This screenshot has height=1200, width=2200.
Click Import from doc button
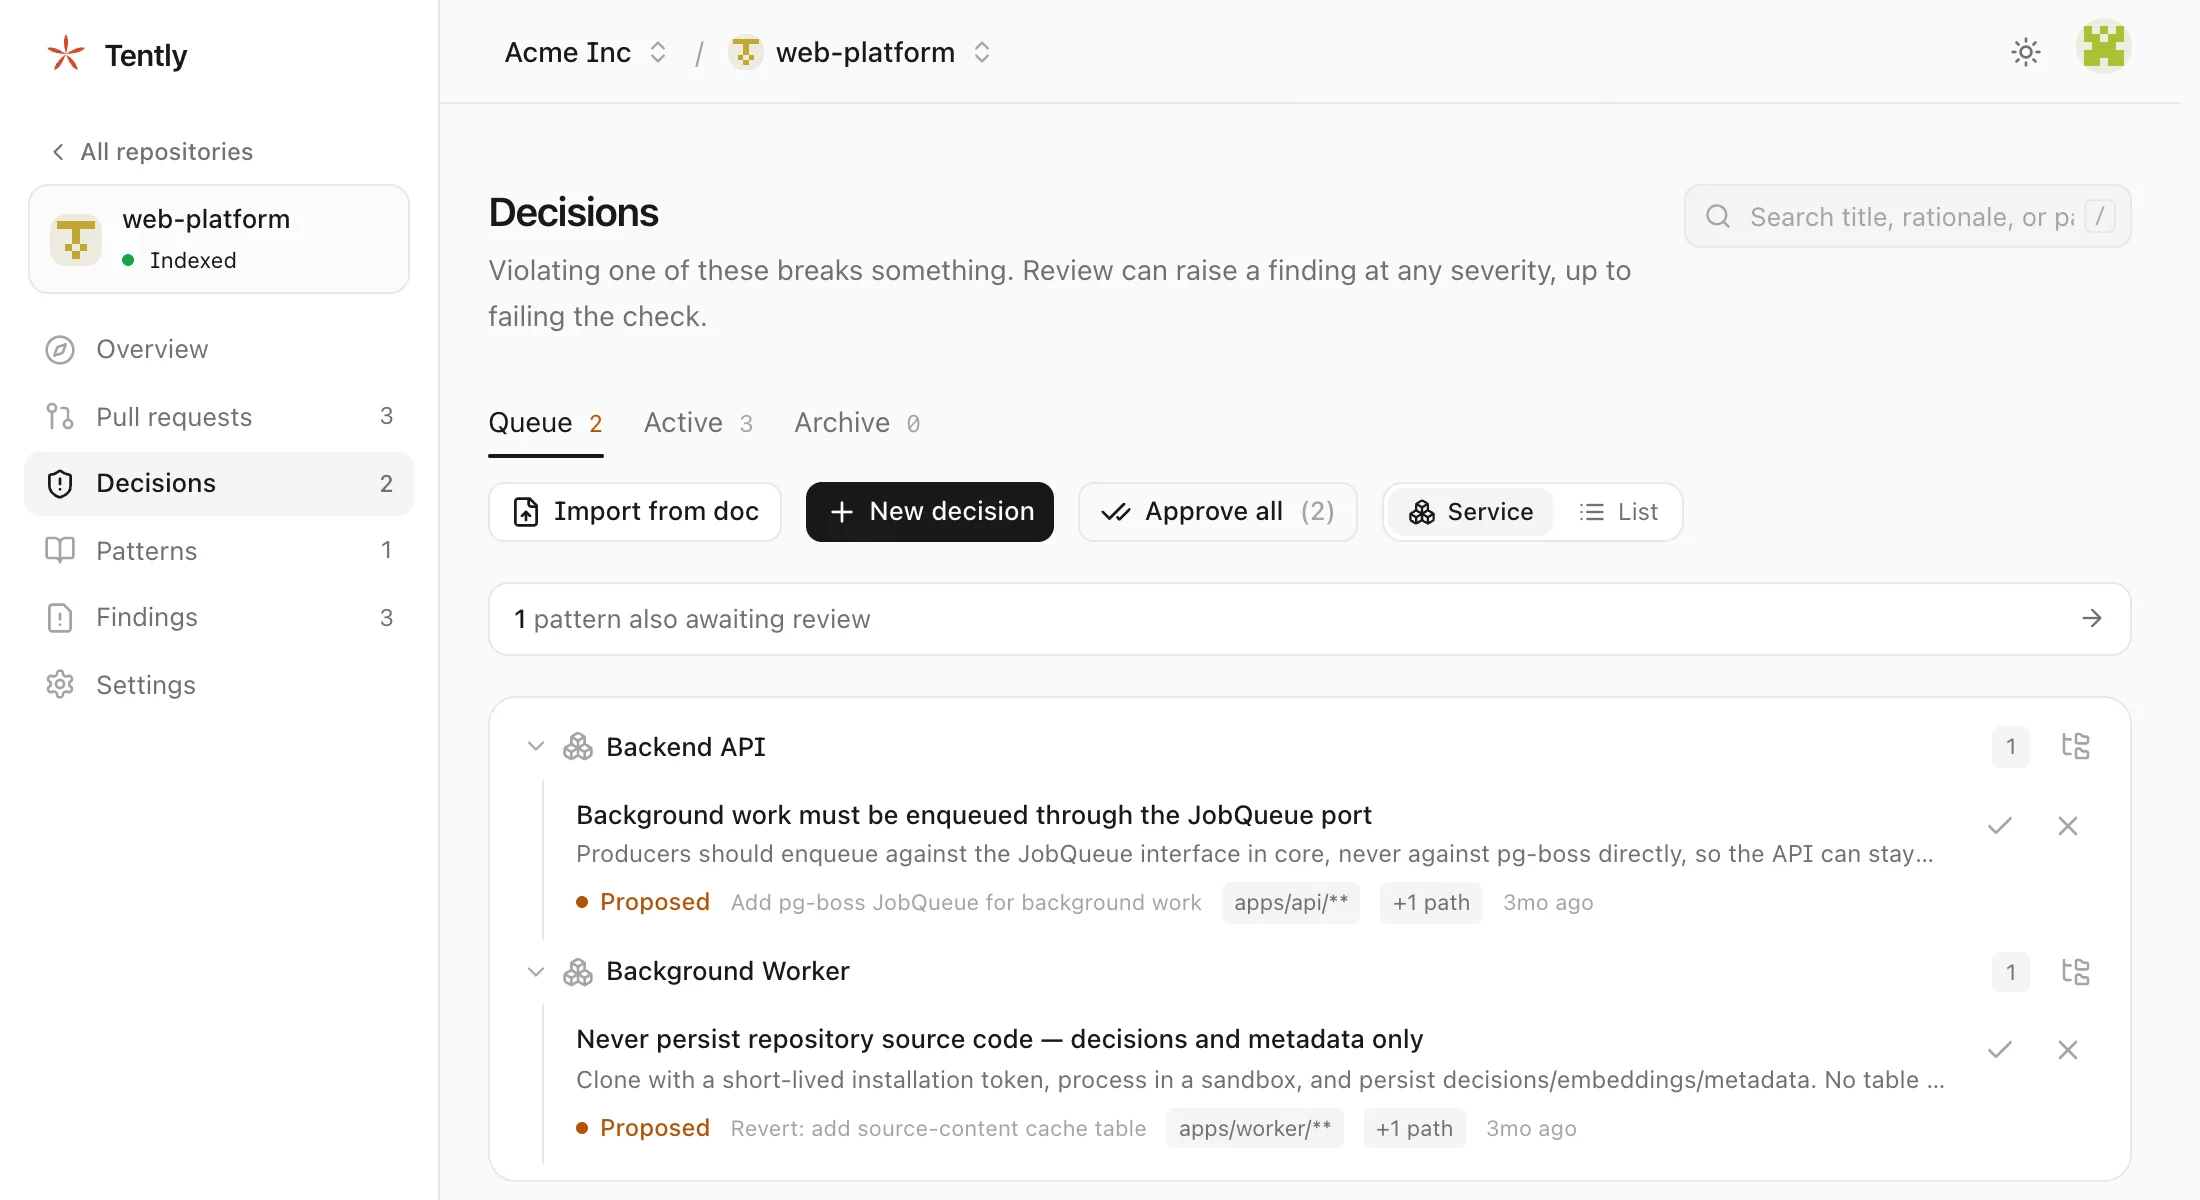[x=635, y=512]
